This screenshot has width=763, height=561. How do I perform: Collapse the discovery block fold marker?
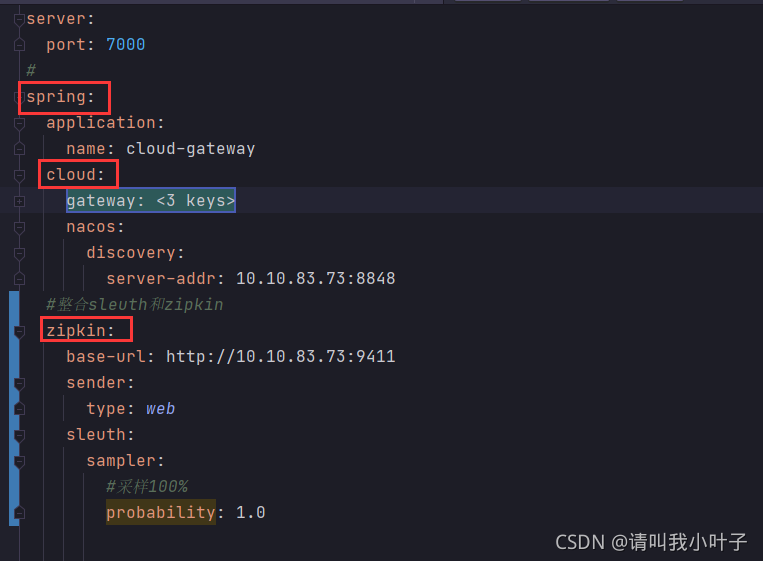tap(19, 253)
